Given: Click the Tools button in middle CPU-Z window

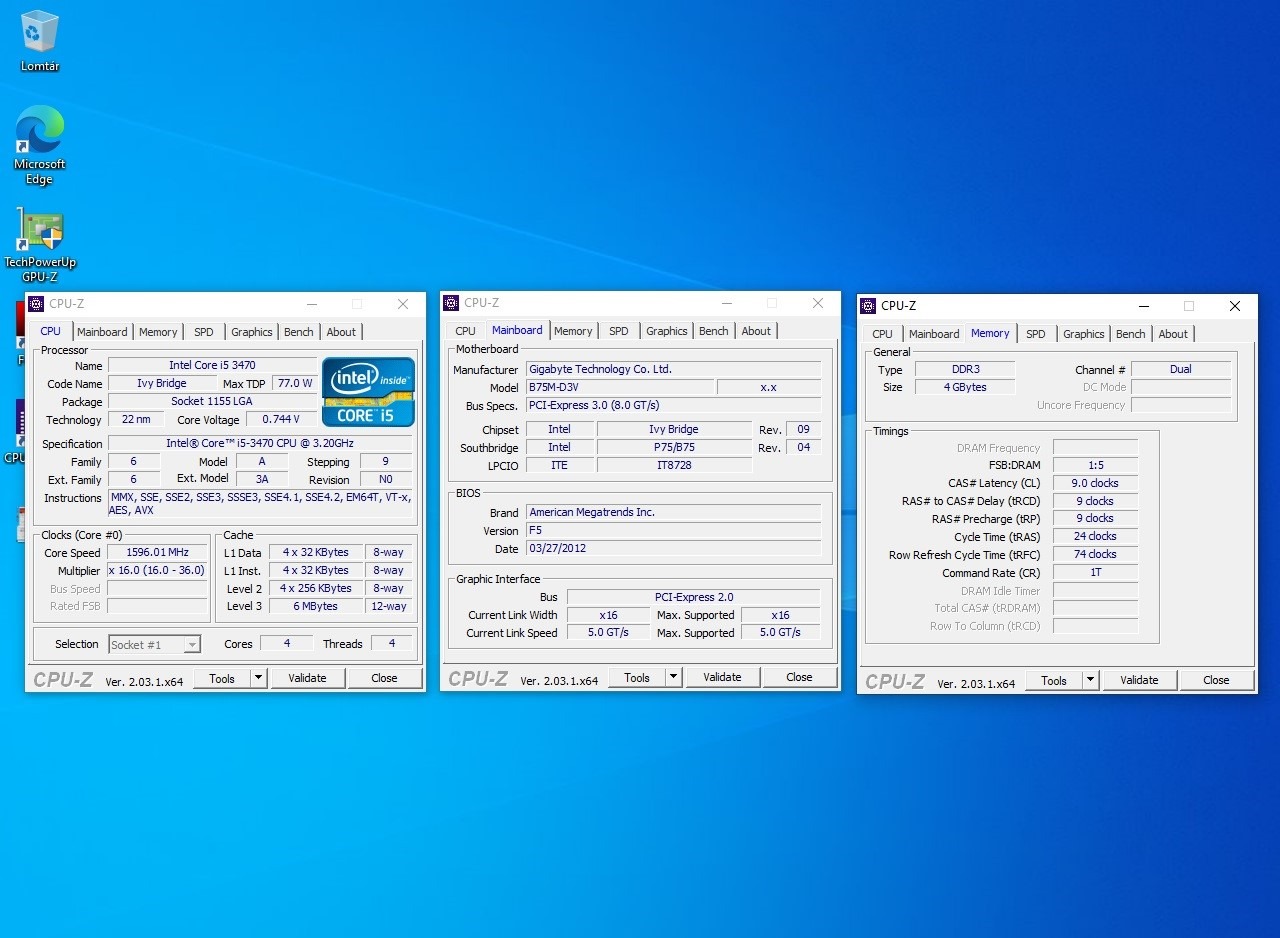Looking at the screenshot, I should click(x=637, y=677).
